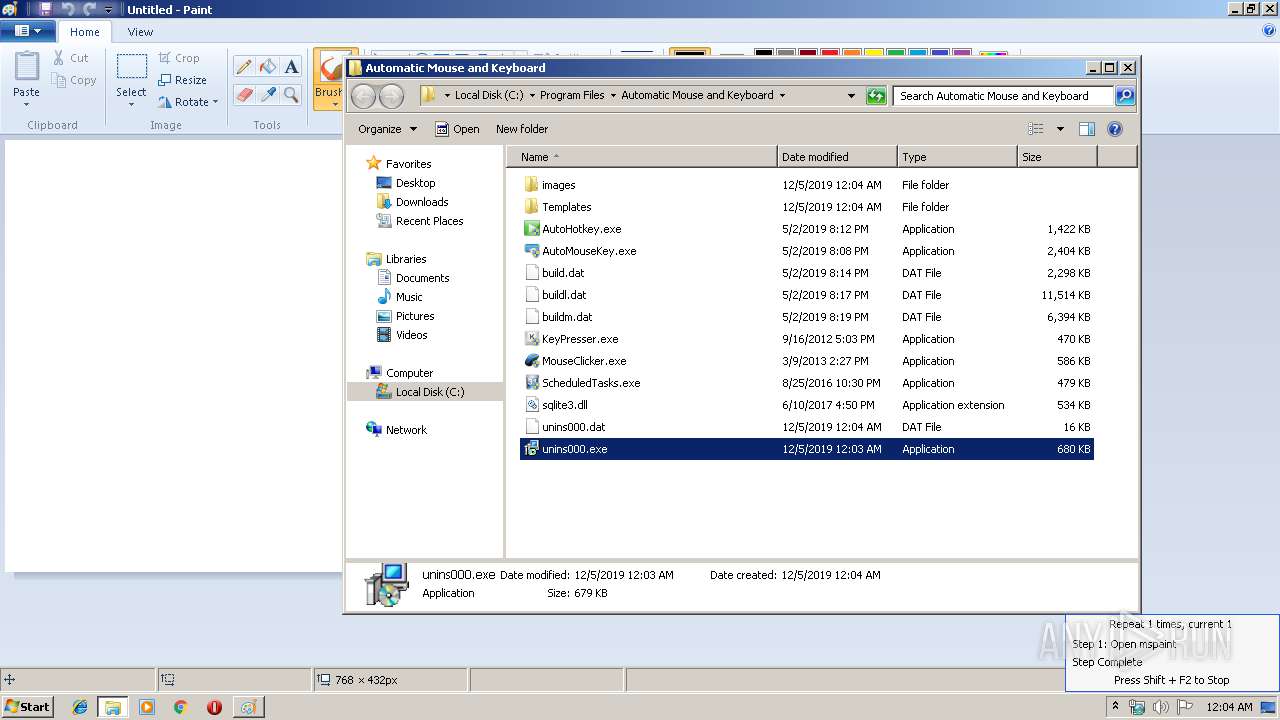
Task: Open the view options dropdown arrow
Action: (x=1060, y=129)
